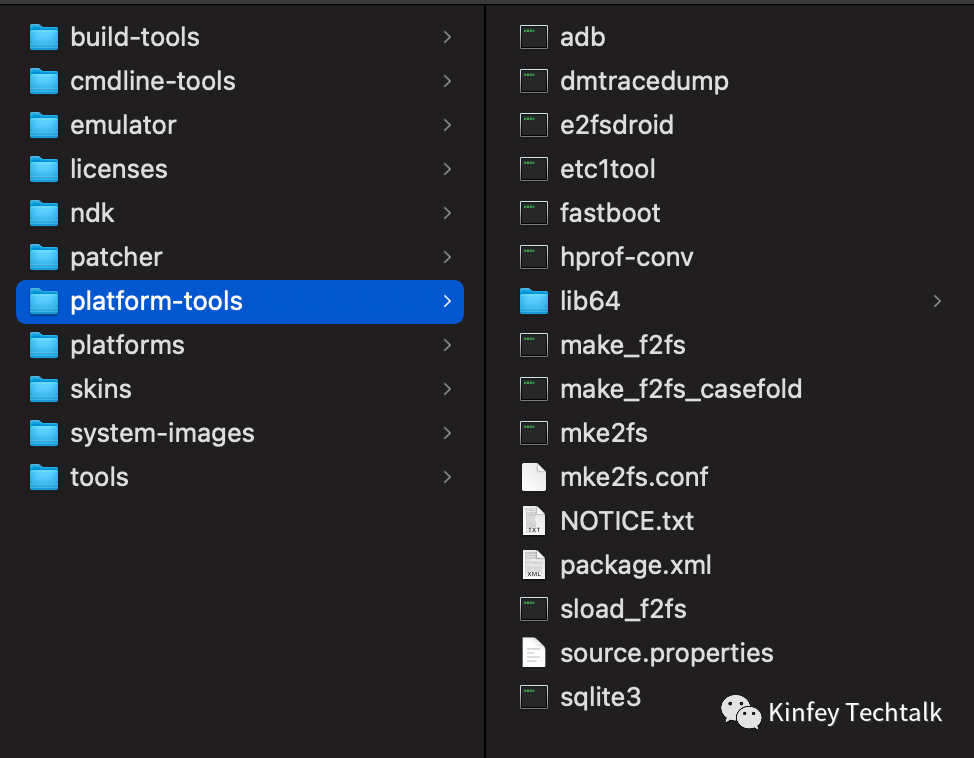Click the sqlite3 executable icon
This screenshot has height=758, width=974.
click(534, 697)
